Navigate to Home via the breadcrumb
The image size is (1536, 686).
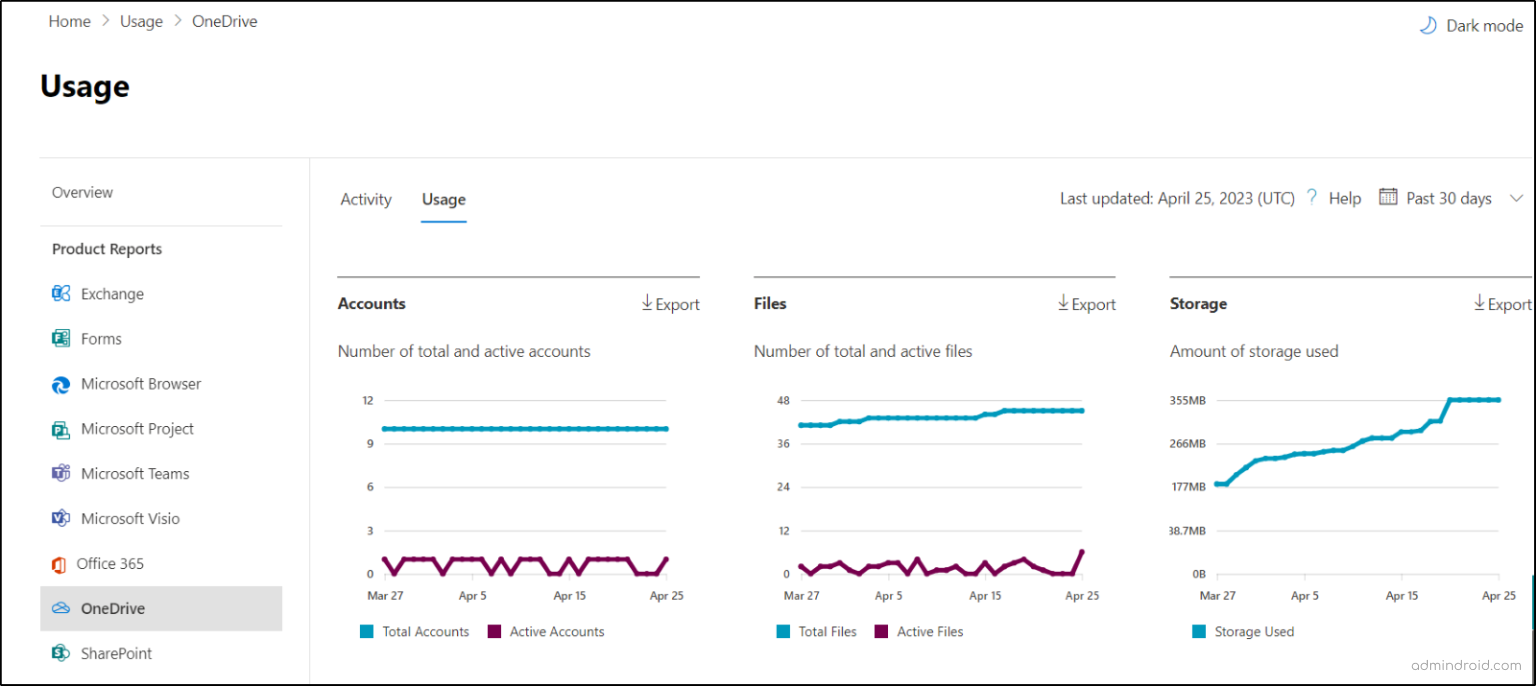pyautogui.click(x=69, y=20)
